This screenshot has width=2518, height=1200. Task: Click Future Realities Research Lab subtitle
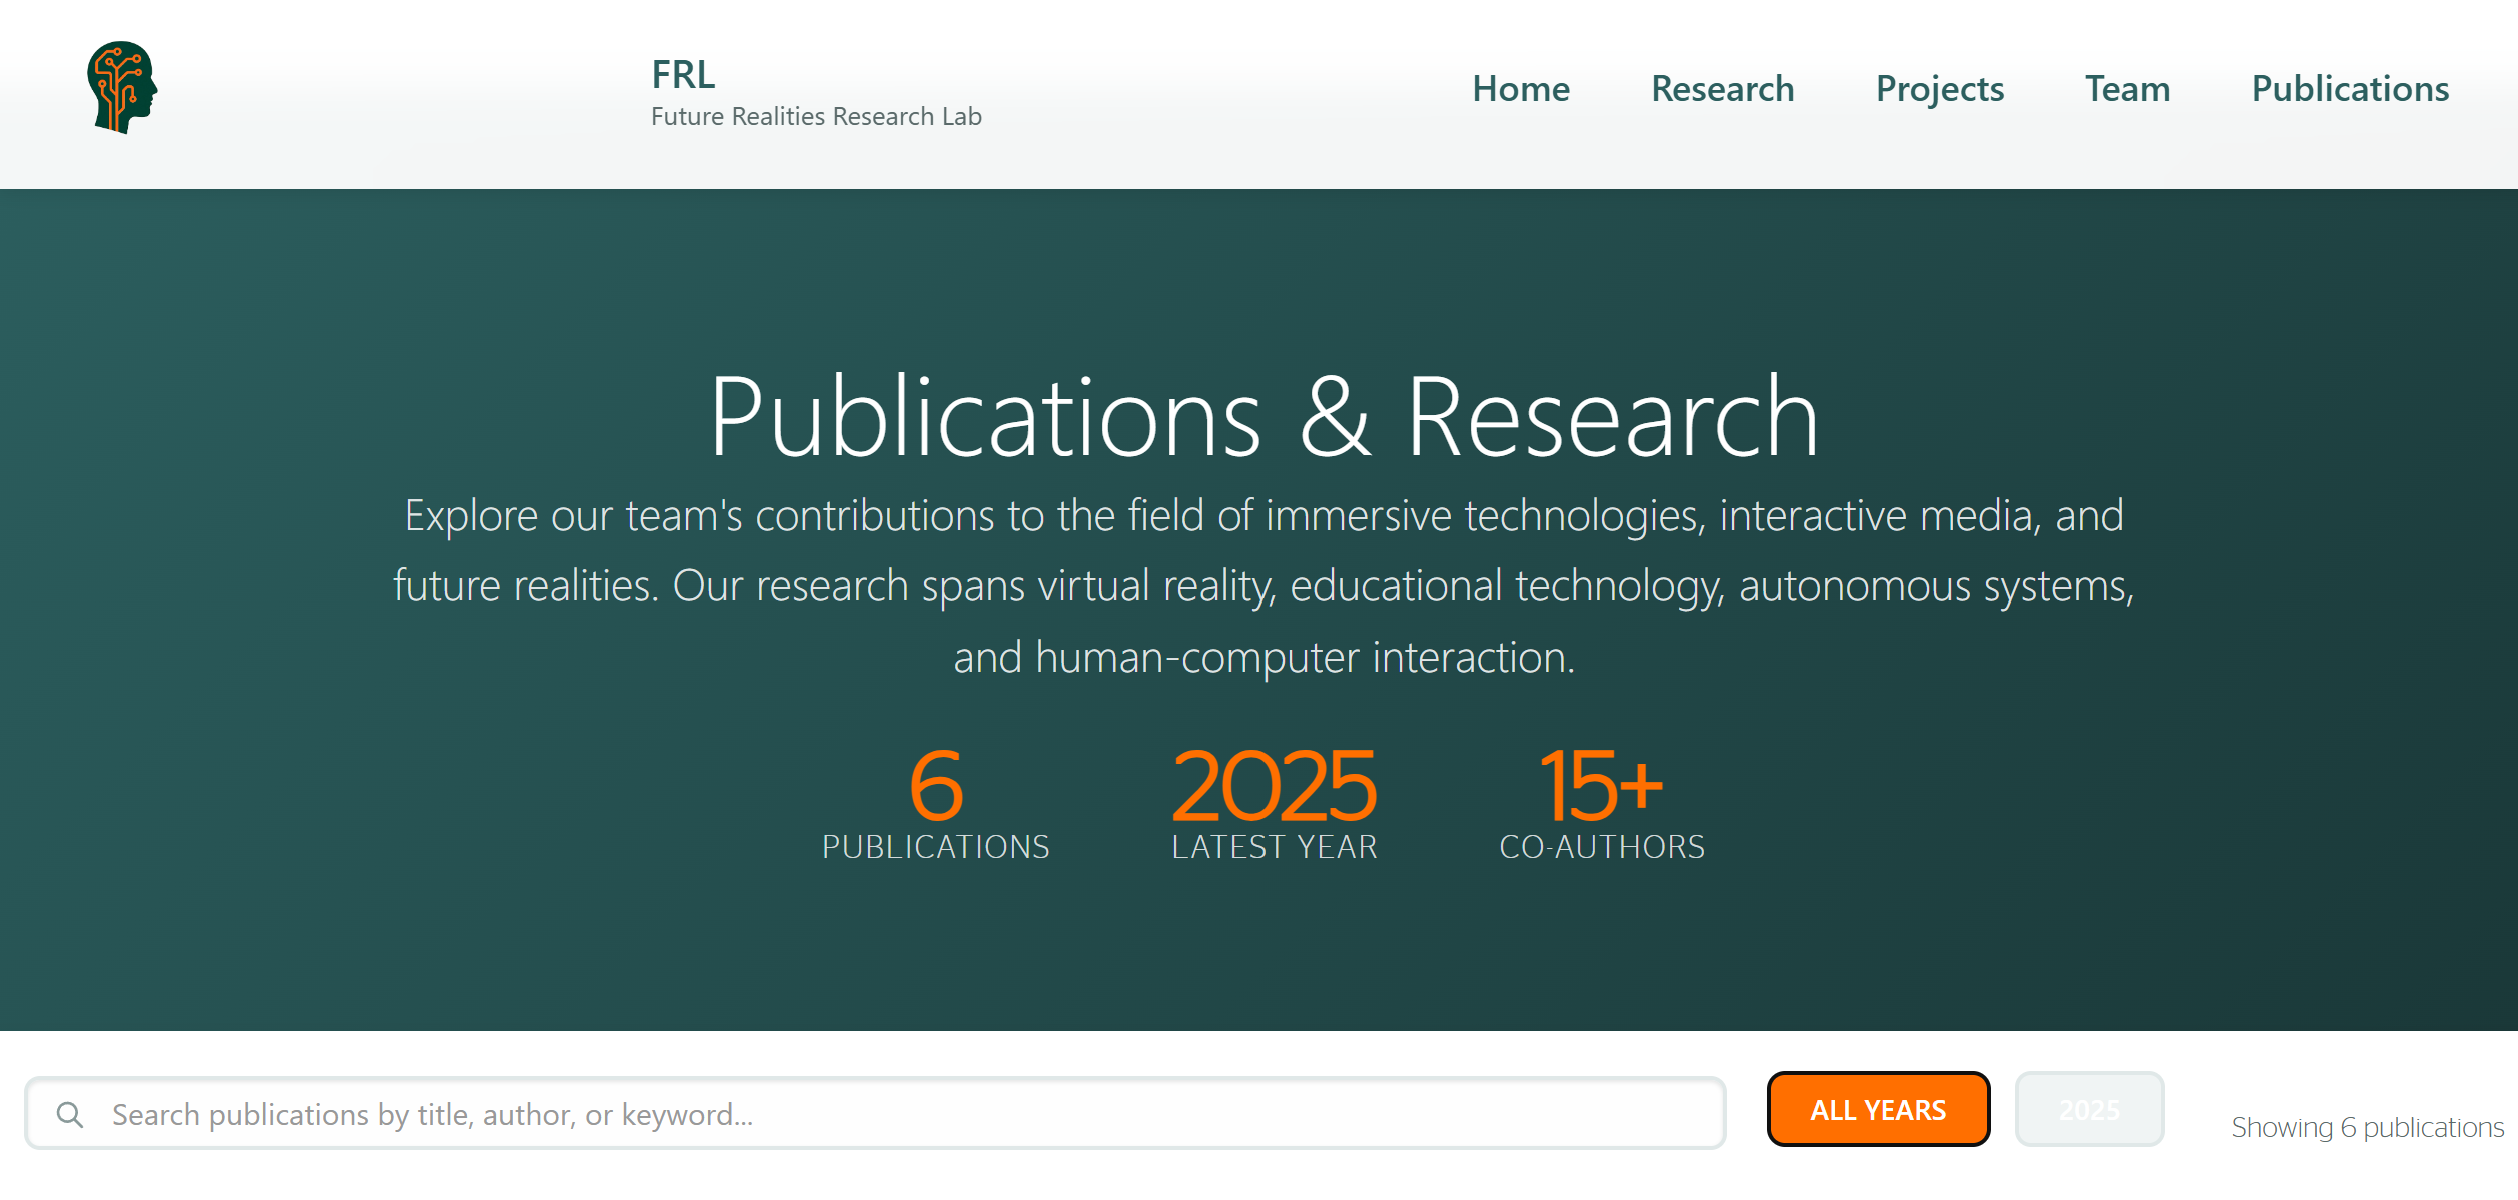pyautogui.click(x=816, y=117)
